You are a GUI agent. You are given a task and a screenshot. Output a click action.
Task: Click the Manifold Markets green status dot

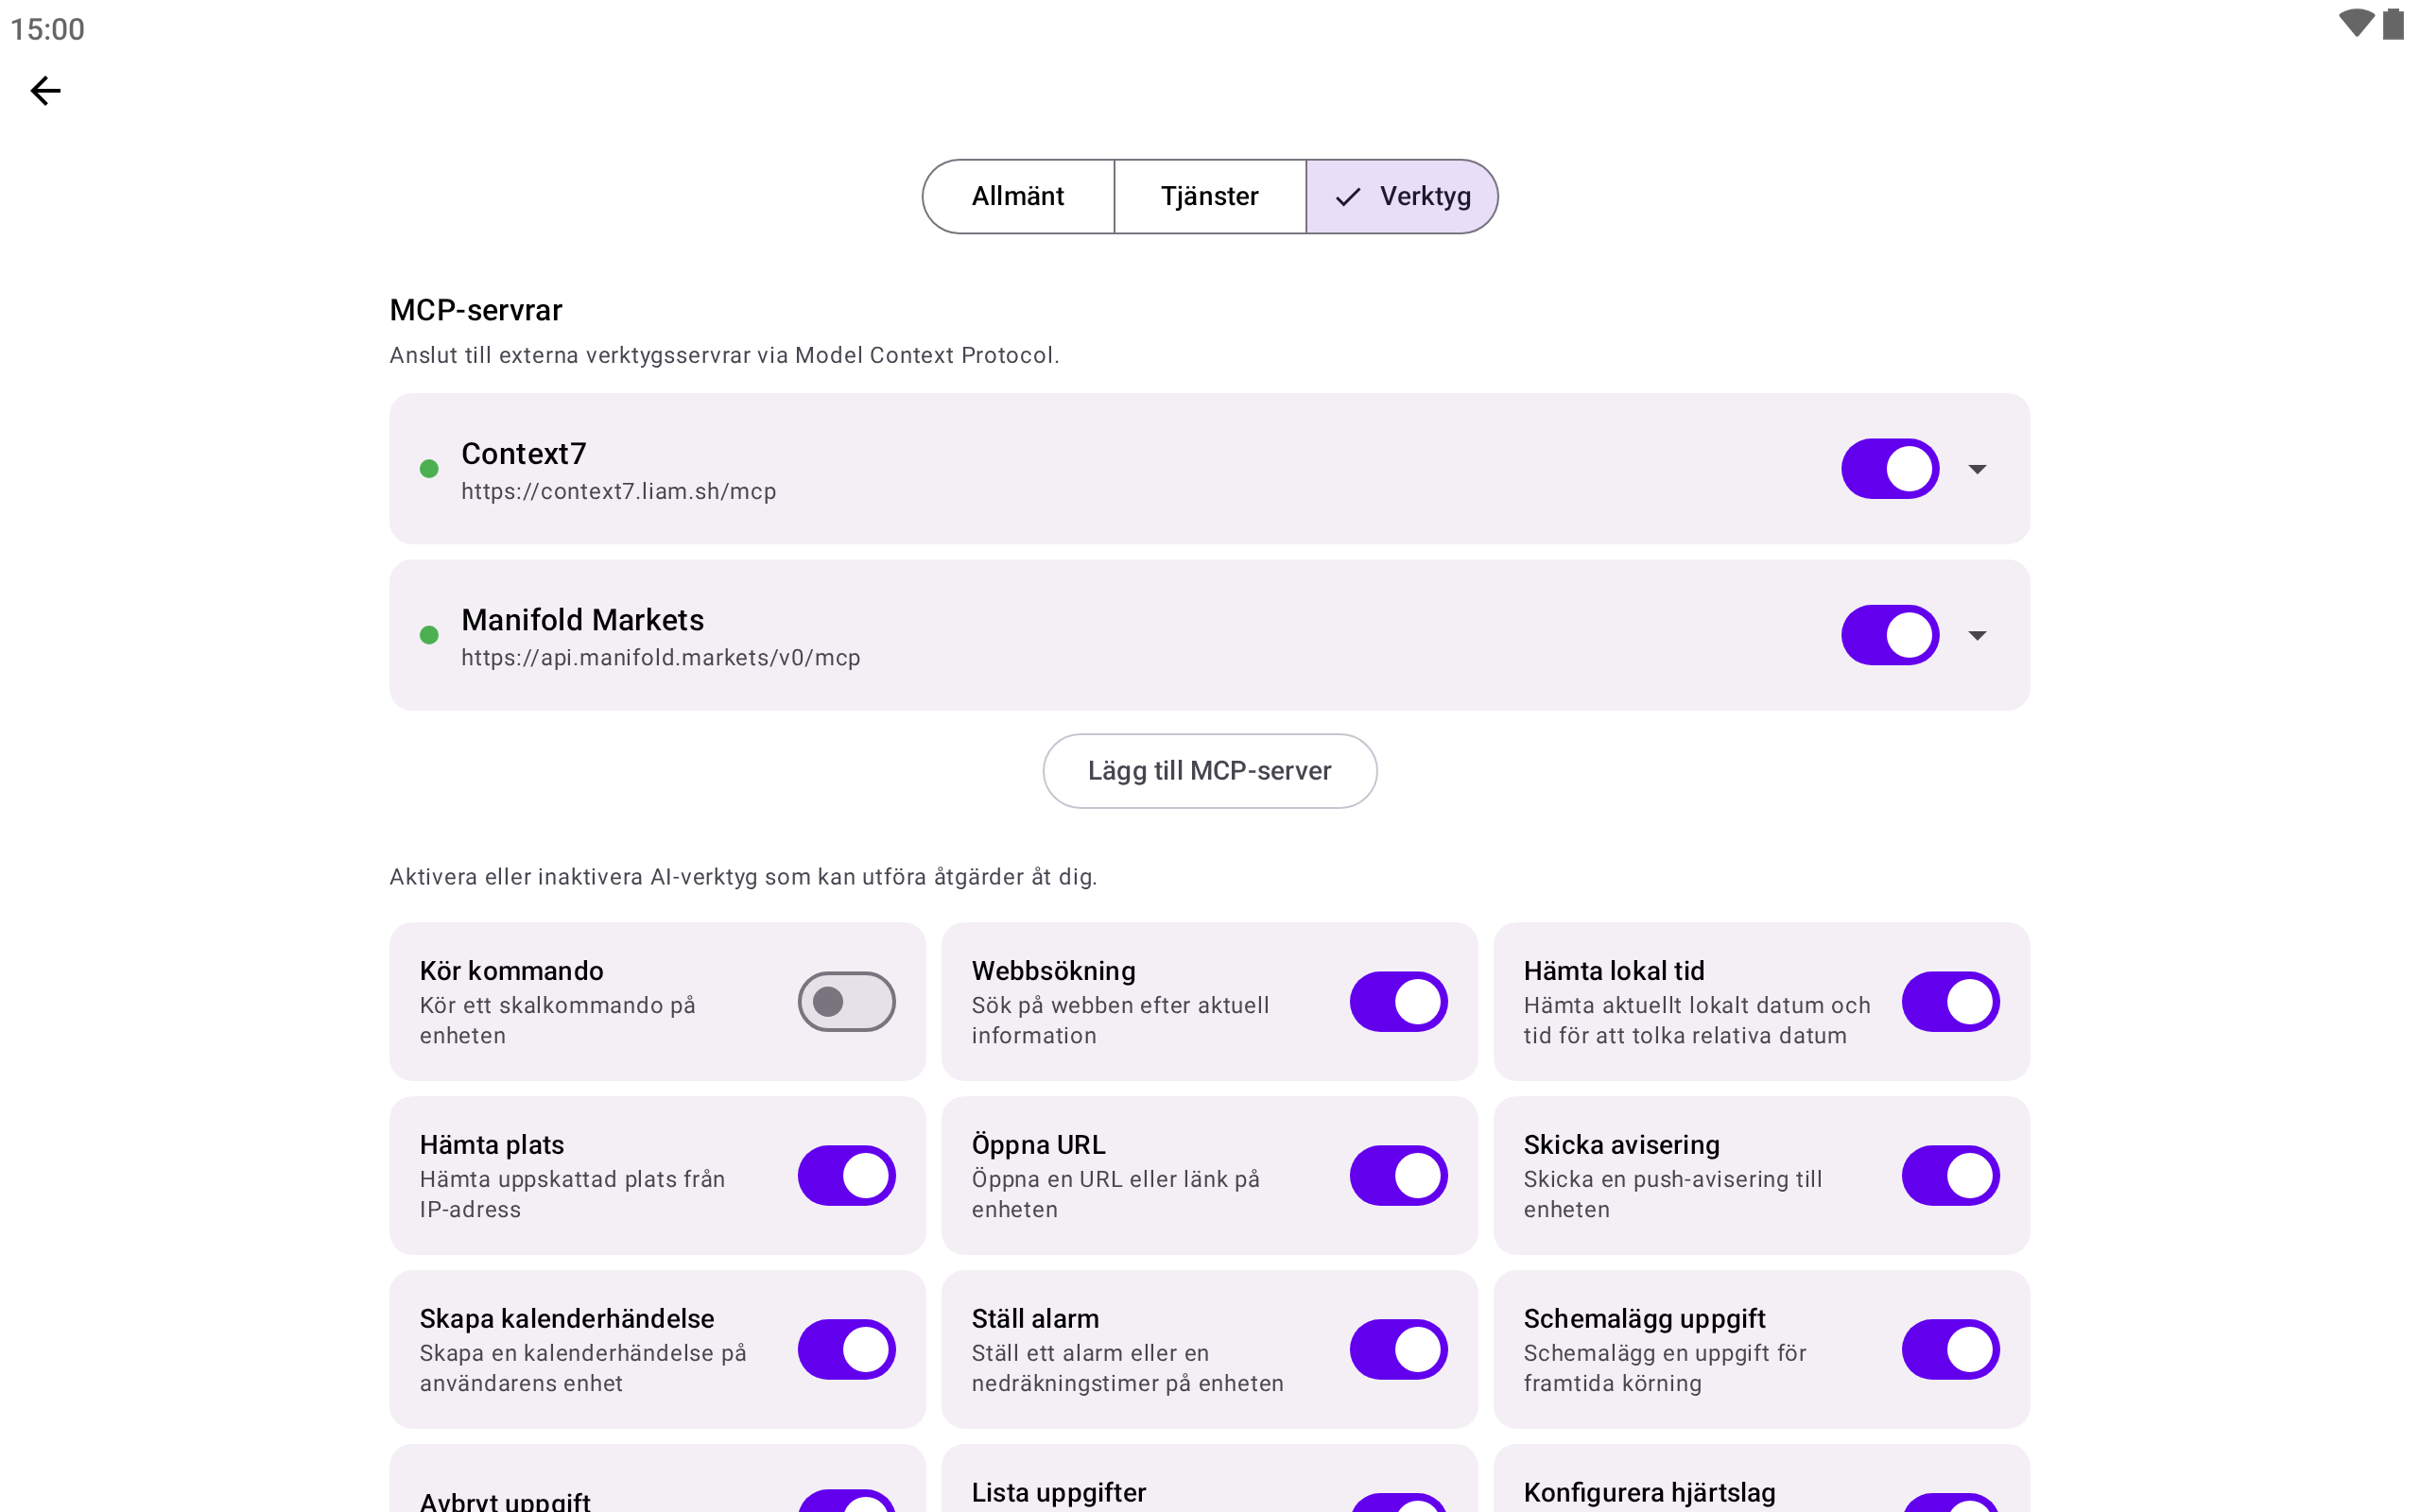click(429, 635)
